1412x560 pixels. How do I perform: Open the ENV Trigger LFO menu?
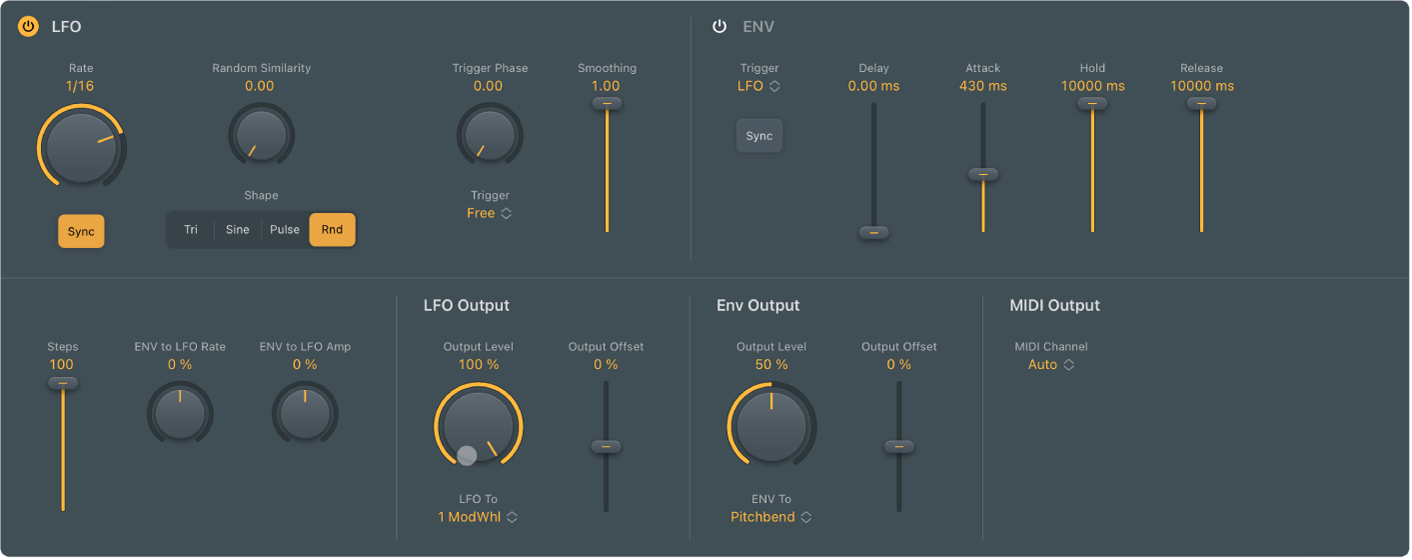pyautogui.click(x=759, y=86)
